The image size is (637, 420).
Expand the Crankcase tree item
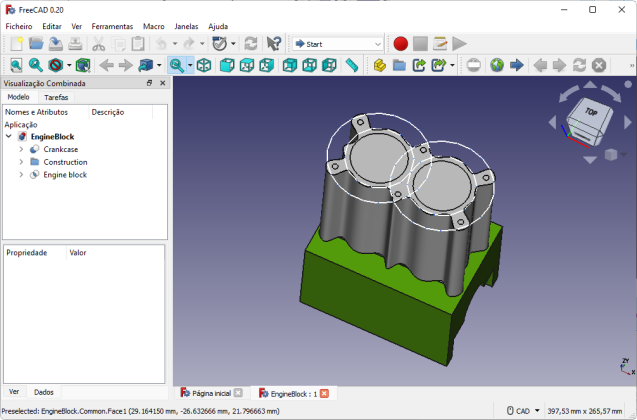21,149
